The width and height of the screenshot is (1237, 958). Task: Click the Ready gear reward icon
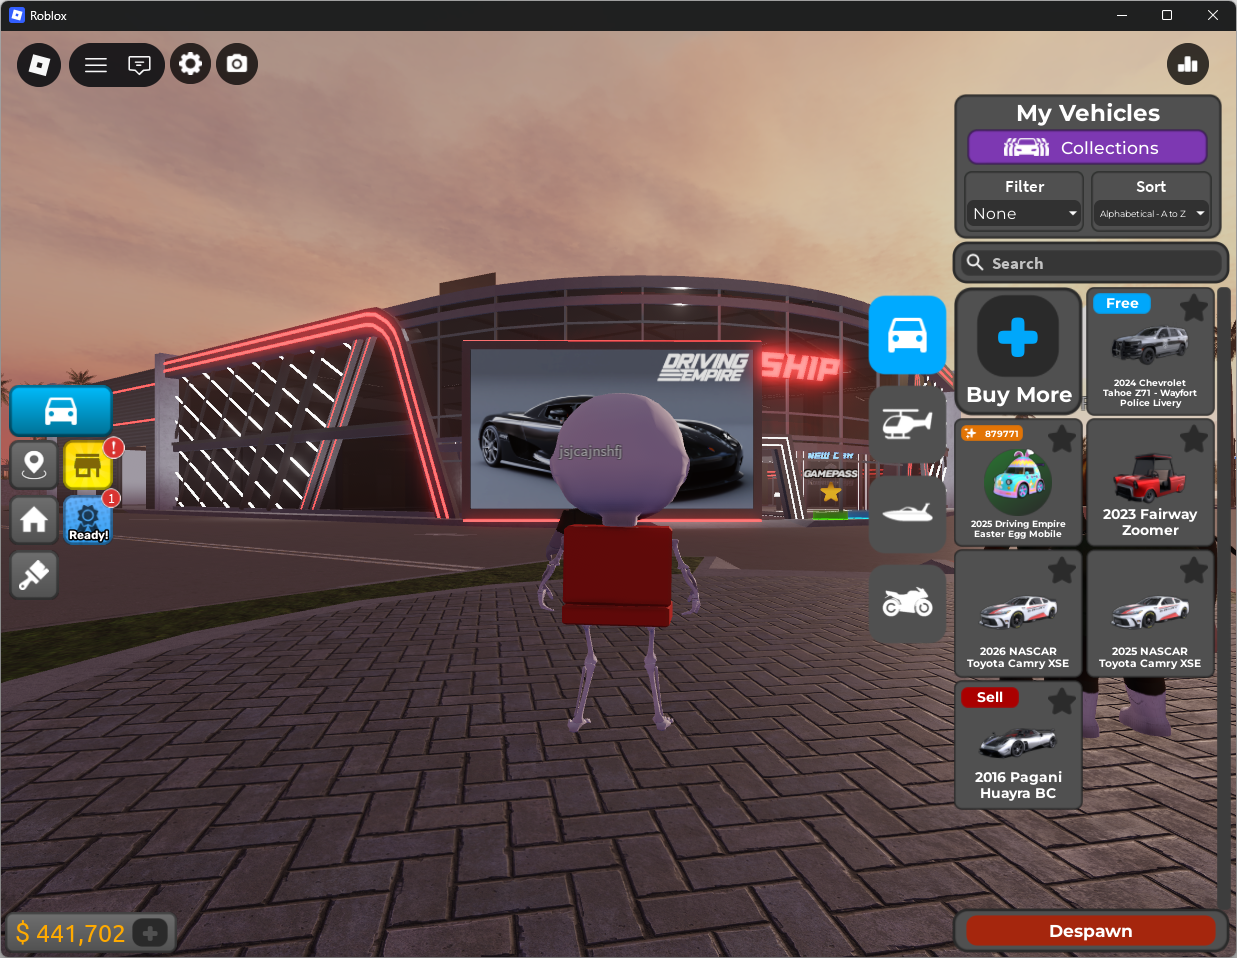[x=88, y=520]
